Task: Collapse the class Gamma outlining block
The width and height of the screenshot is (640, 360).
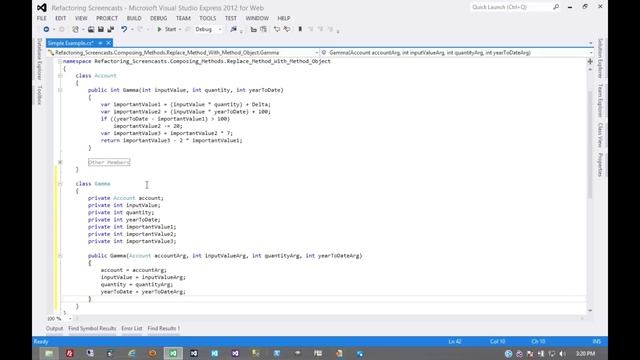Action: [x=60, y=184]
